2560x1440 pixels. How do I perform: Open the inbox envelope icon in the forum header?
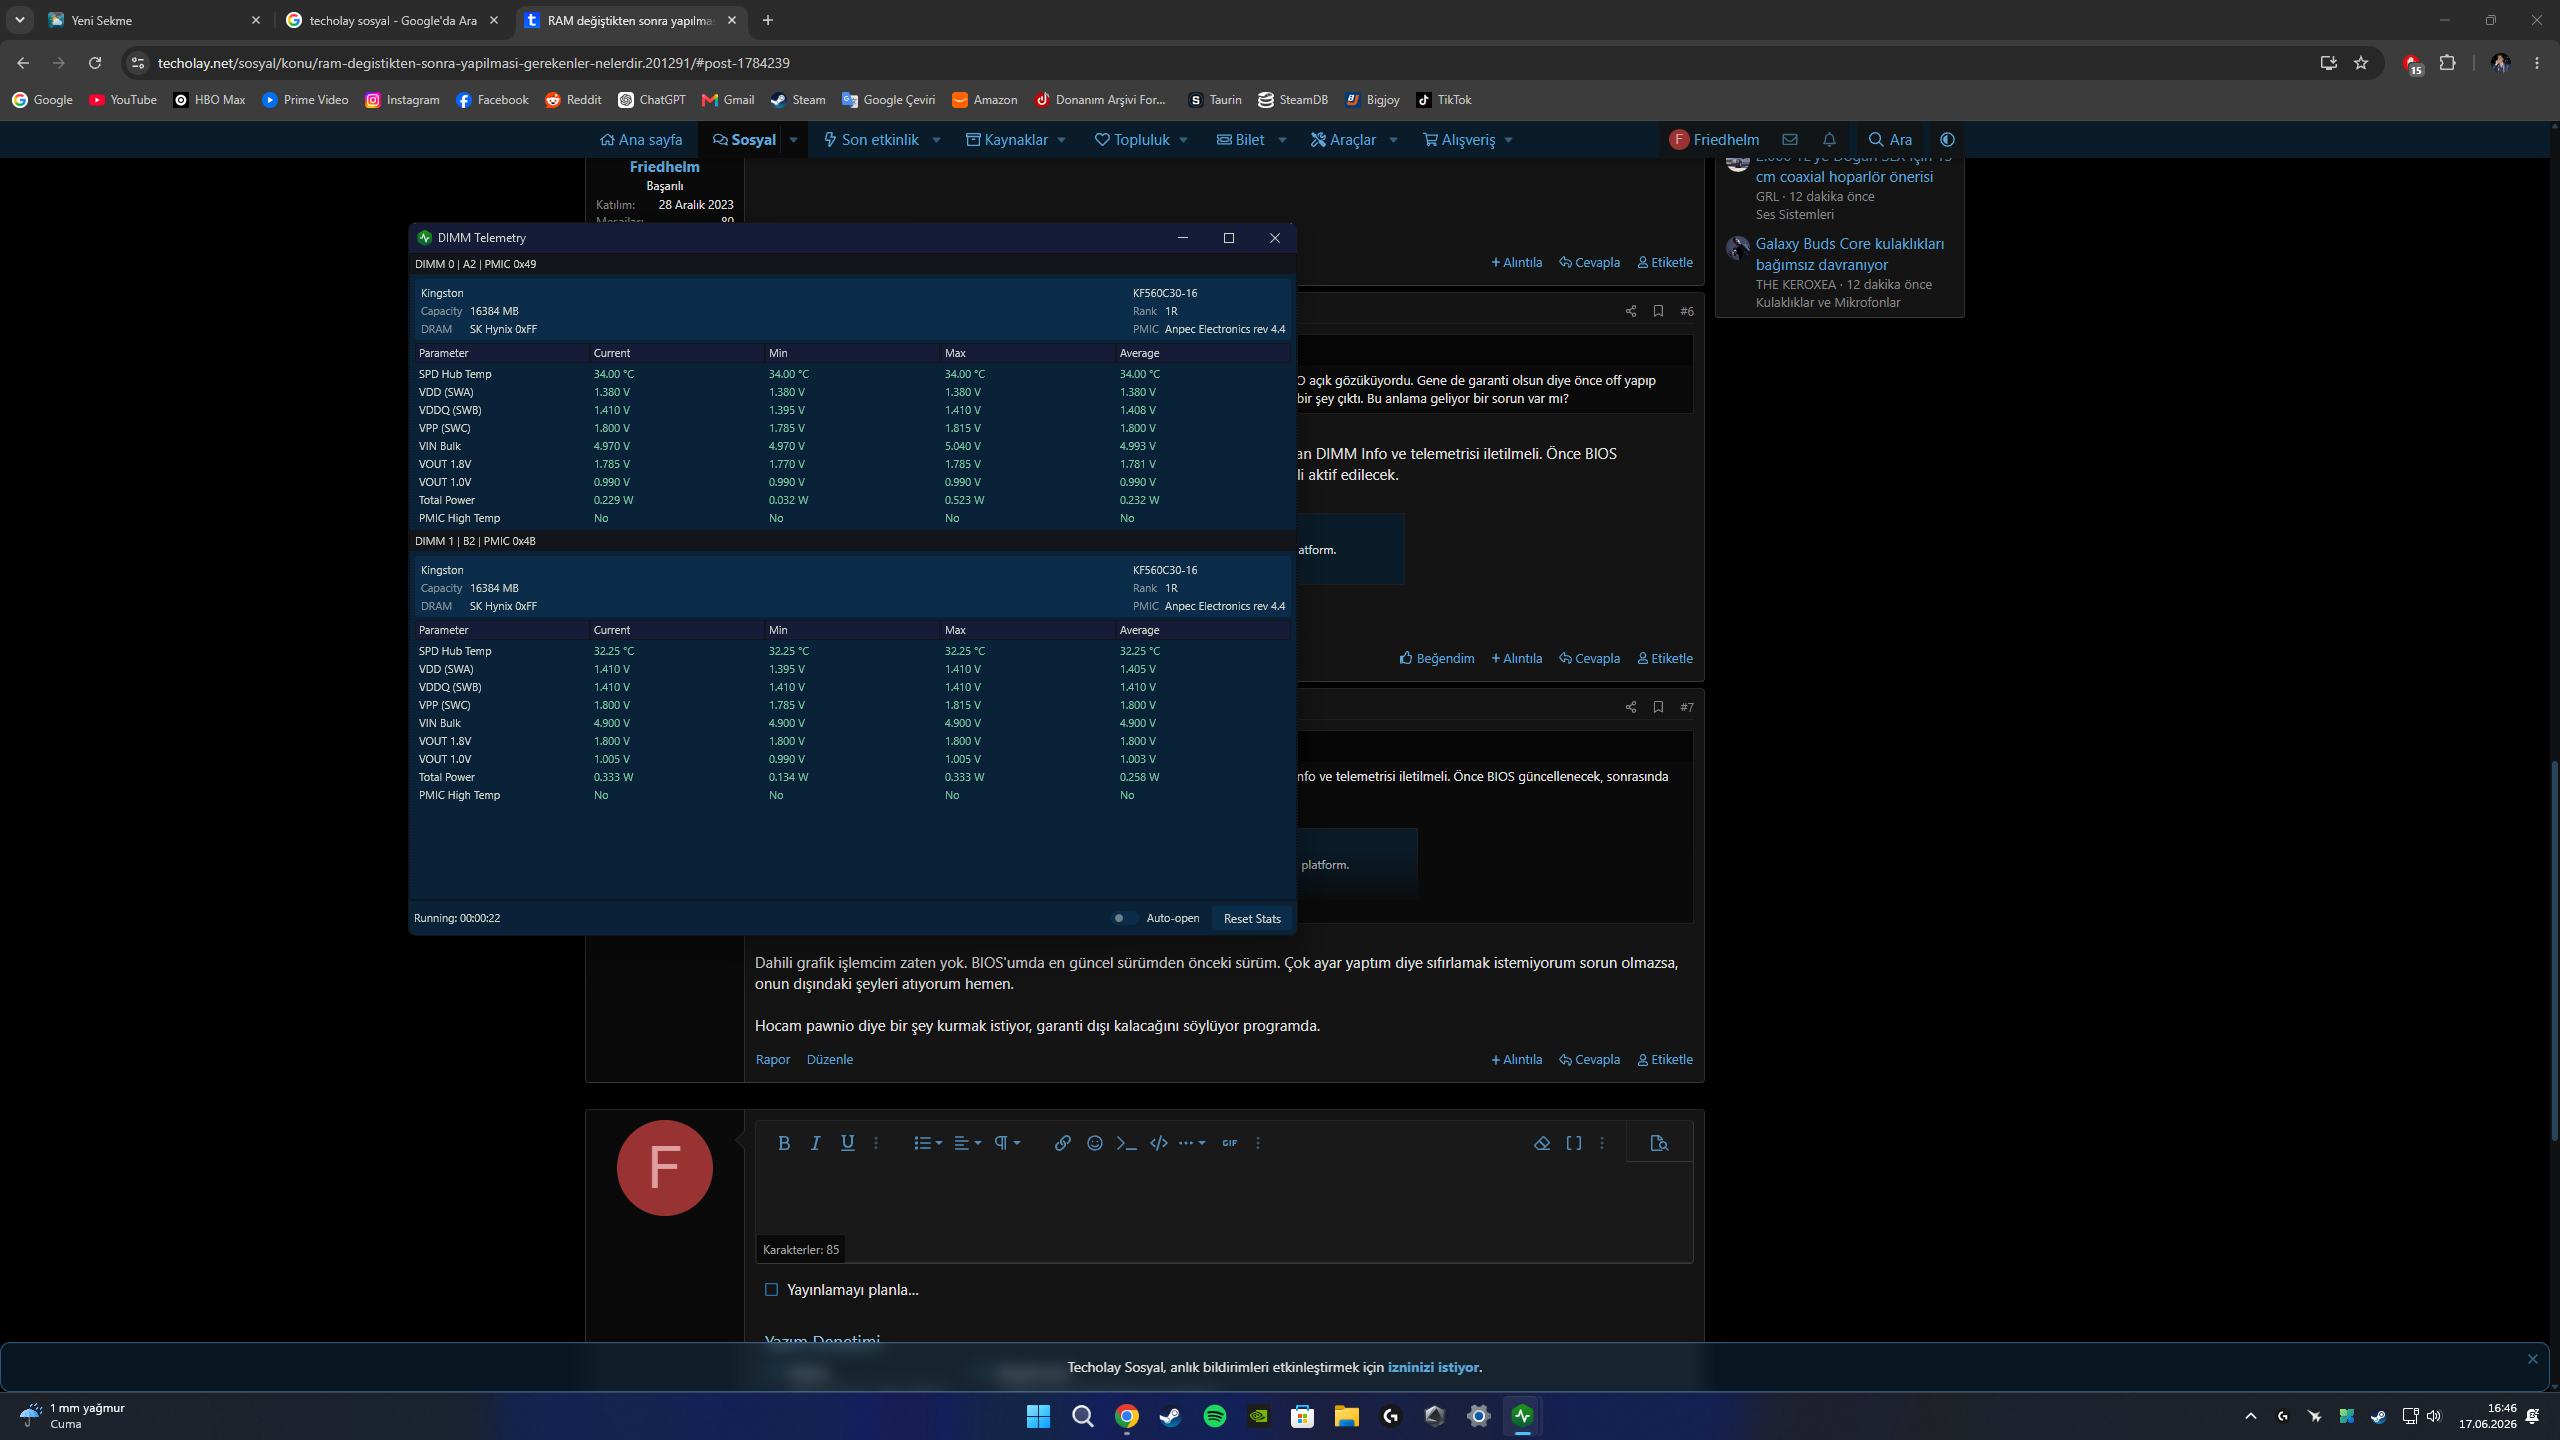point(1790,140)
